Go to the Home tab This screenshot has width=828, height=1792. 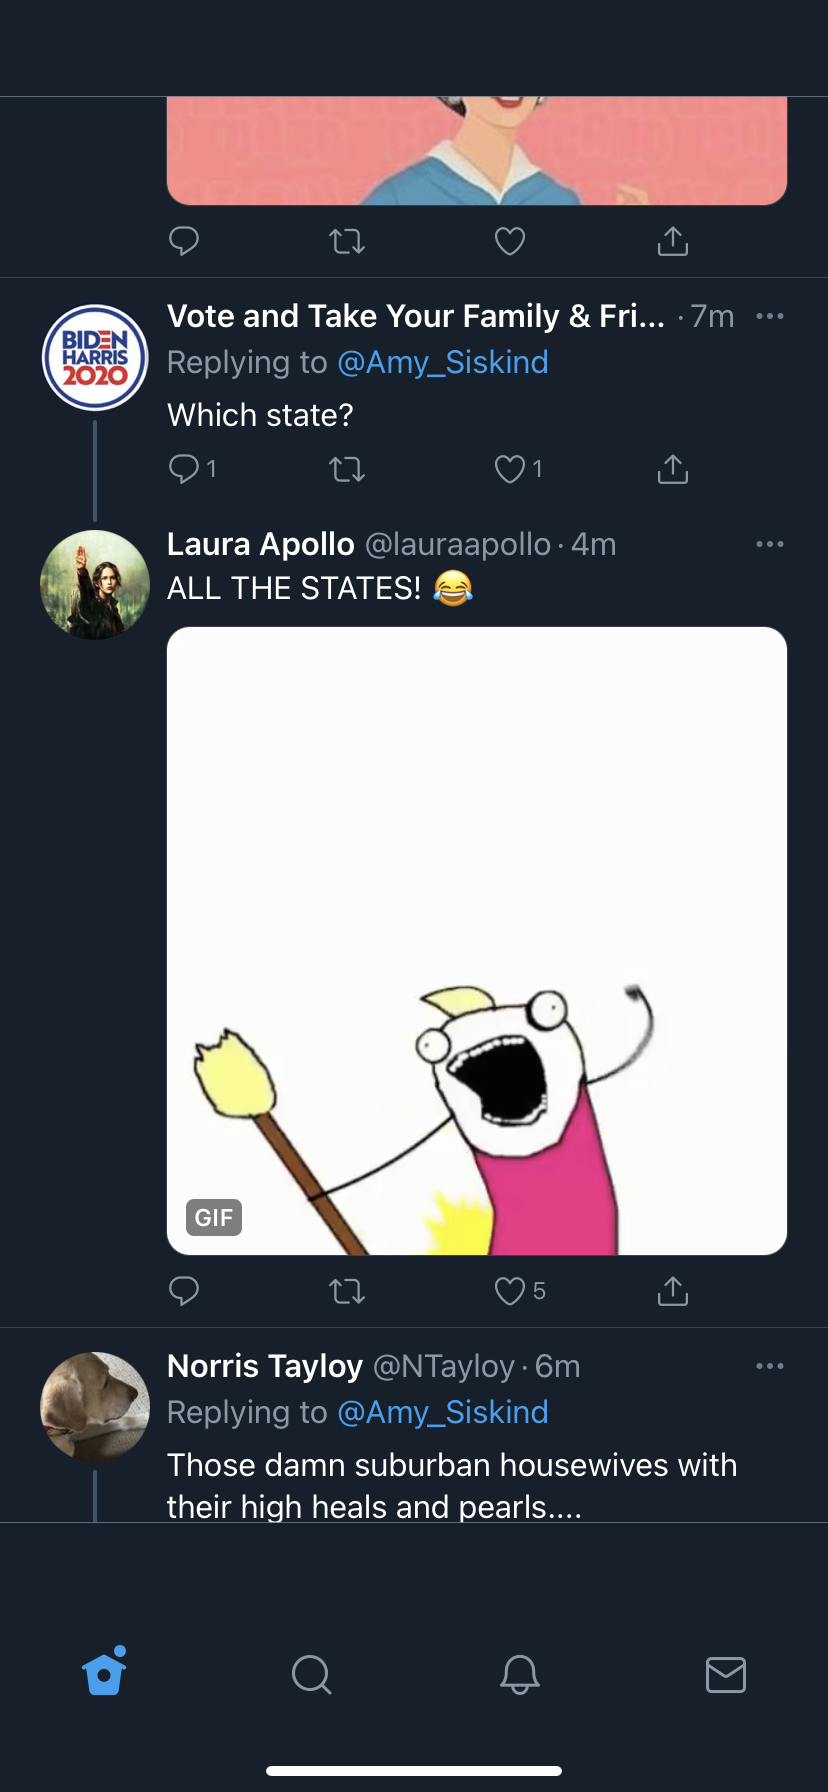[105, 1673]
